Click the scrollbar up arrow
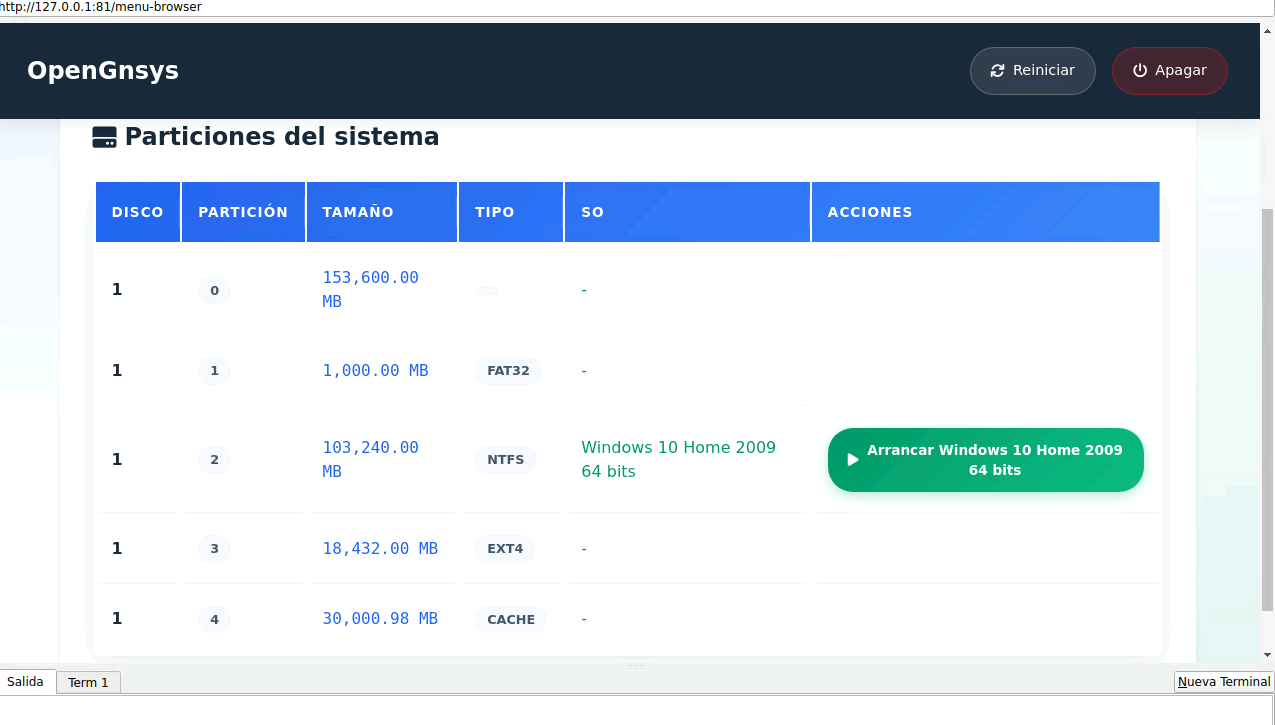Image resolution: width=1275 pixels, height=725 pixels. (x=1268, y=30)
